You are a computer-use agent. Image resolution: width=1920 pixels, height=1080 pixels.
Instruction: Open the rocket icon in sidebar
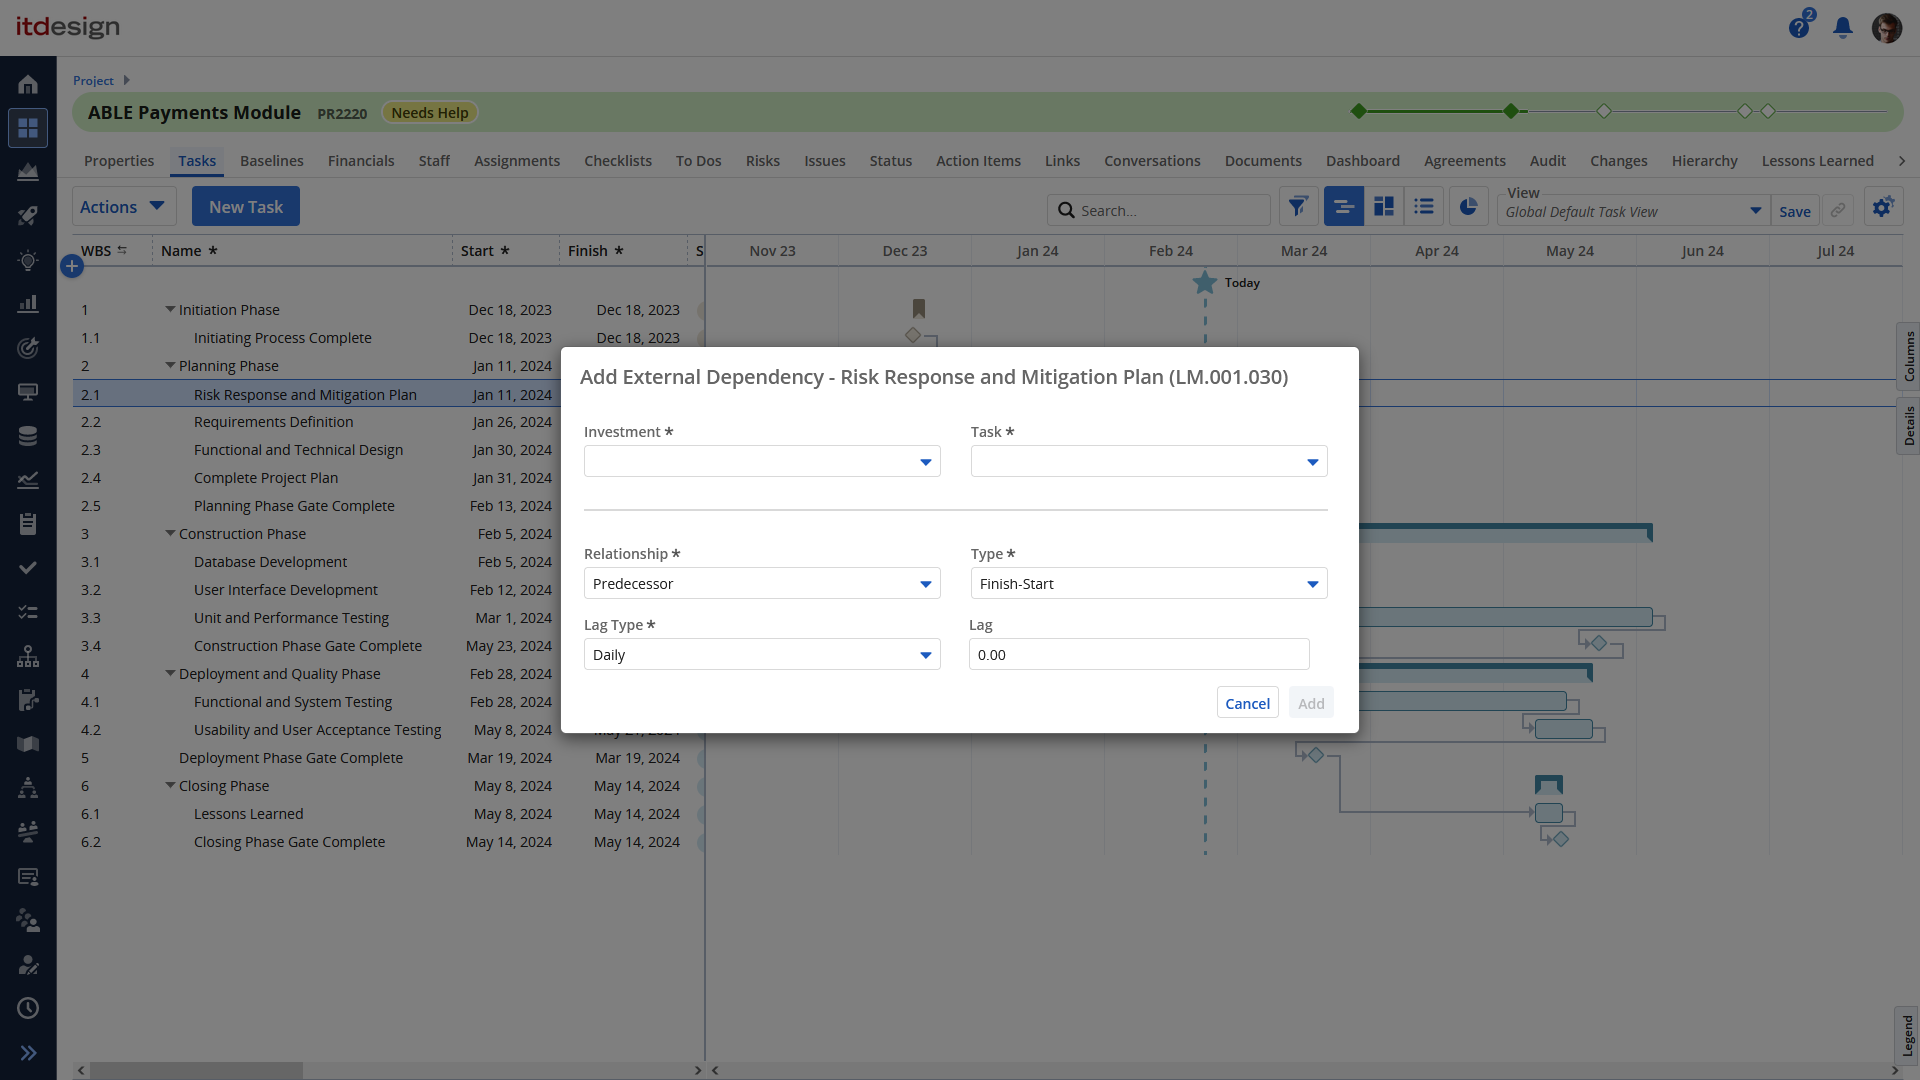tap(28, 216)
